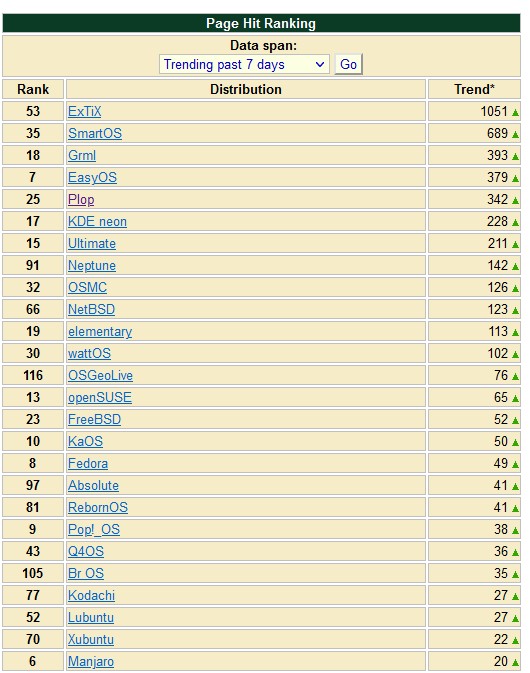Click the green trend arrow in the Grml row
This screenshot has width=530, height=673.
(x=515, y=156)
